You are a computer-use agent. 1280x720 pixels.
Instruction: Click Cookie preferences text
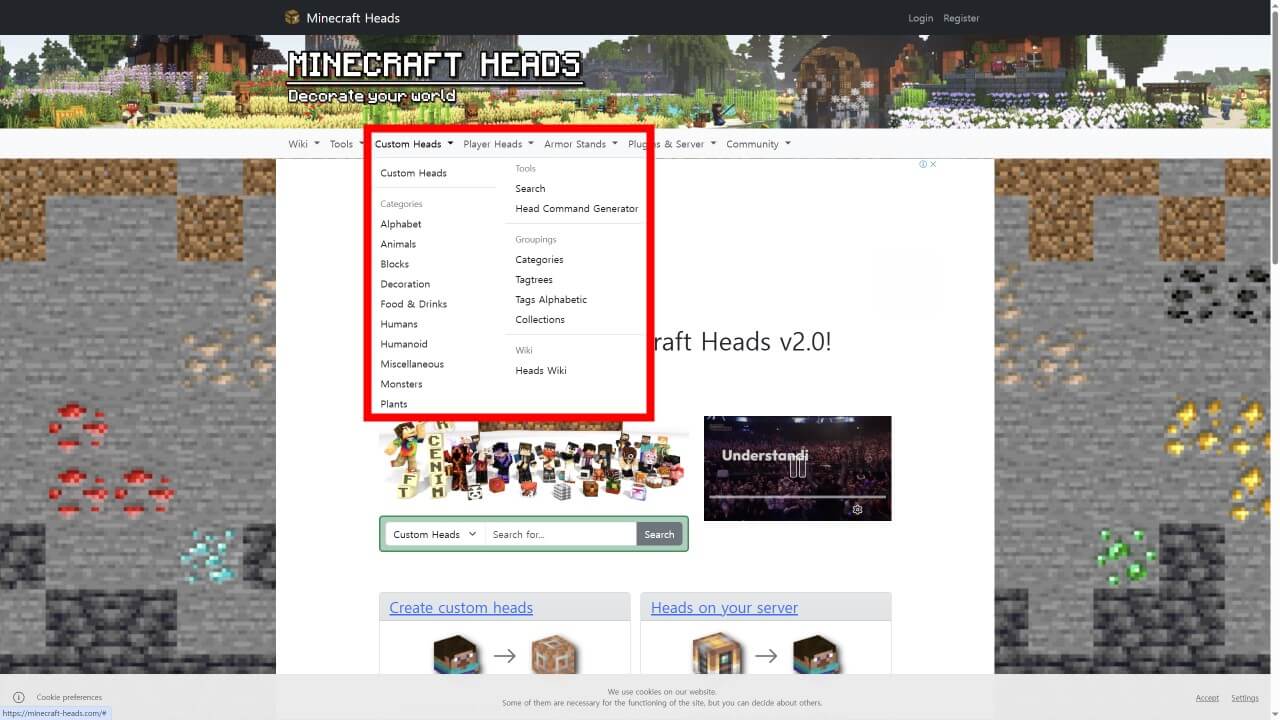69,697
